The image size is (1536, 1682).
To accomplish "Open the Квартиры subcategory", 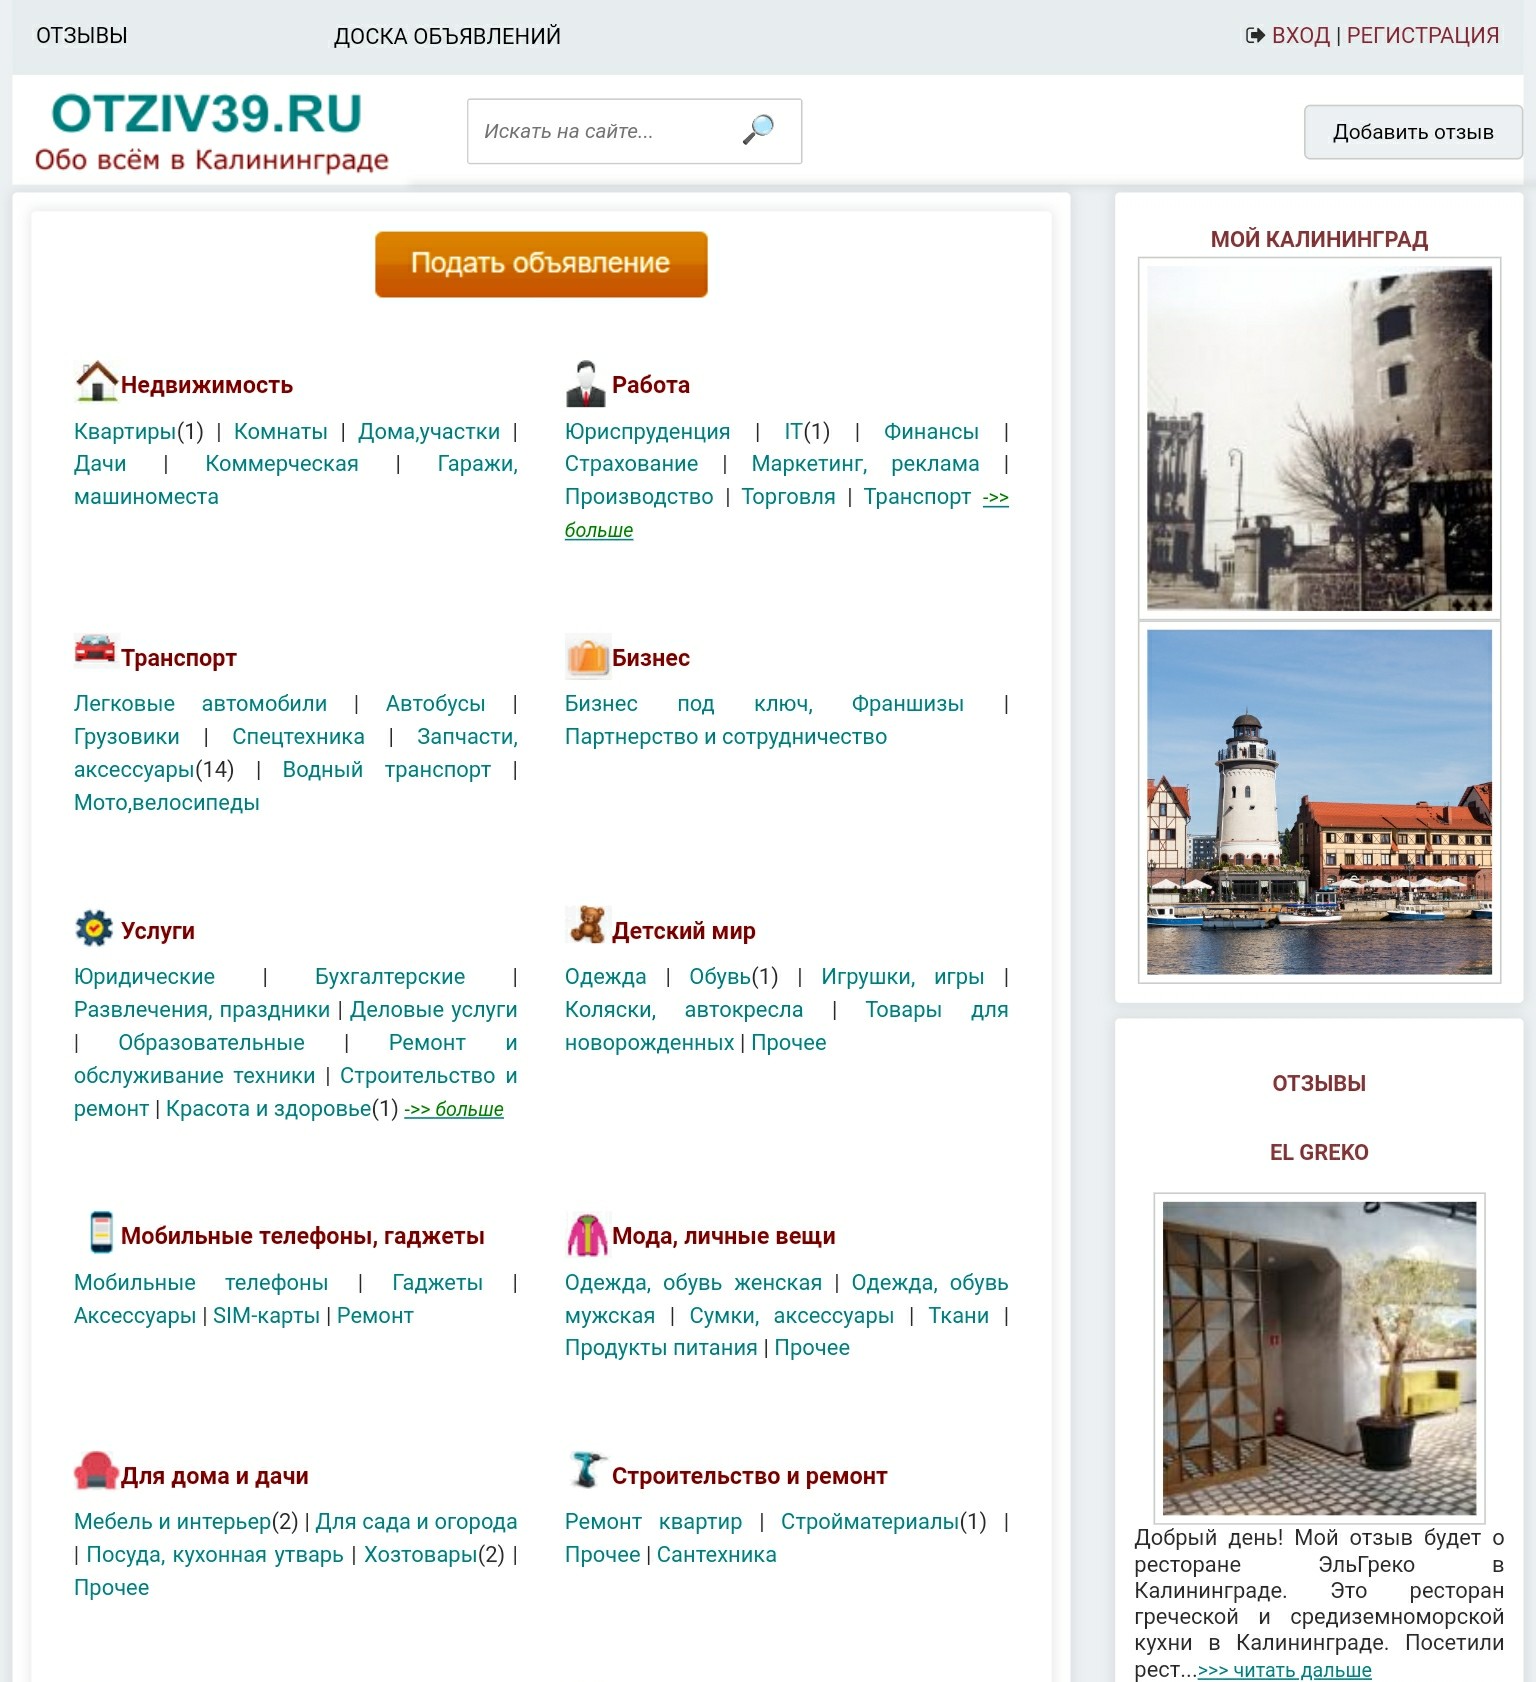I will tap(125, 431).
